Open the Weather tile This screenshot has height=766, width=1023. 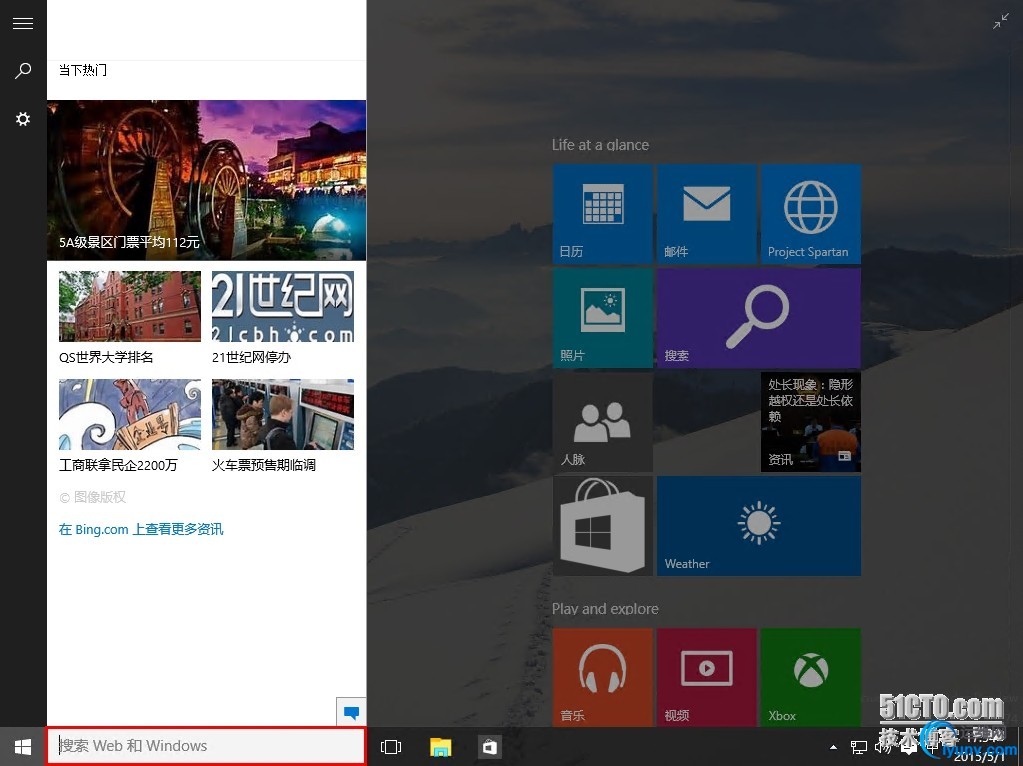(759, 526)
